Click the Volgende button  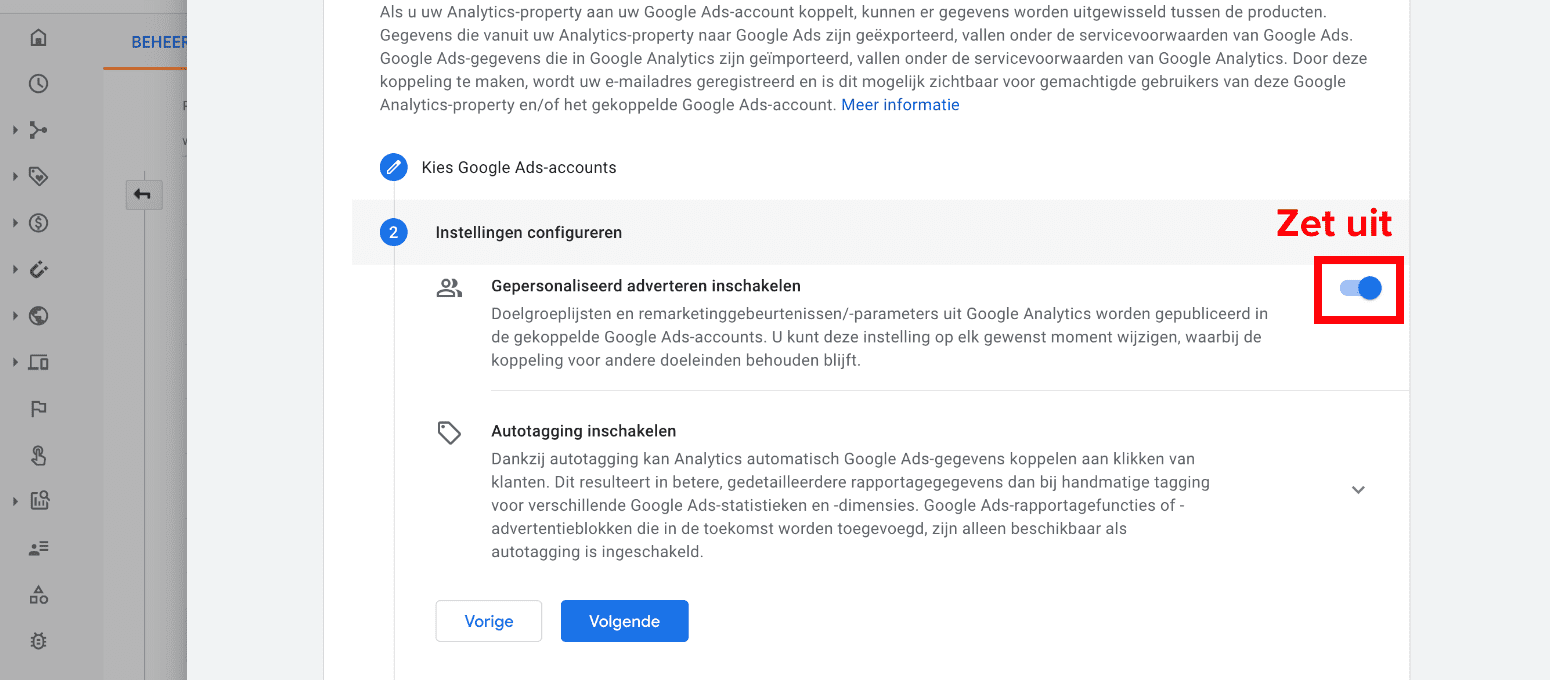click(x=624, y=621)
